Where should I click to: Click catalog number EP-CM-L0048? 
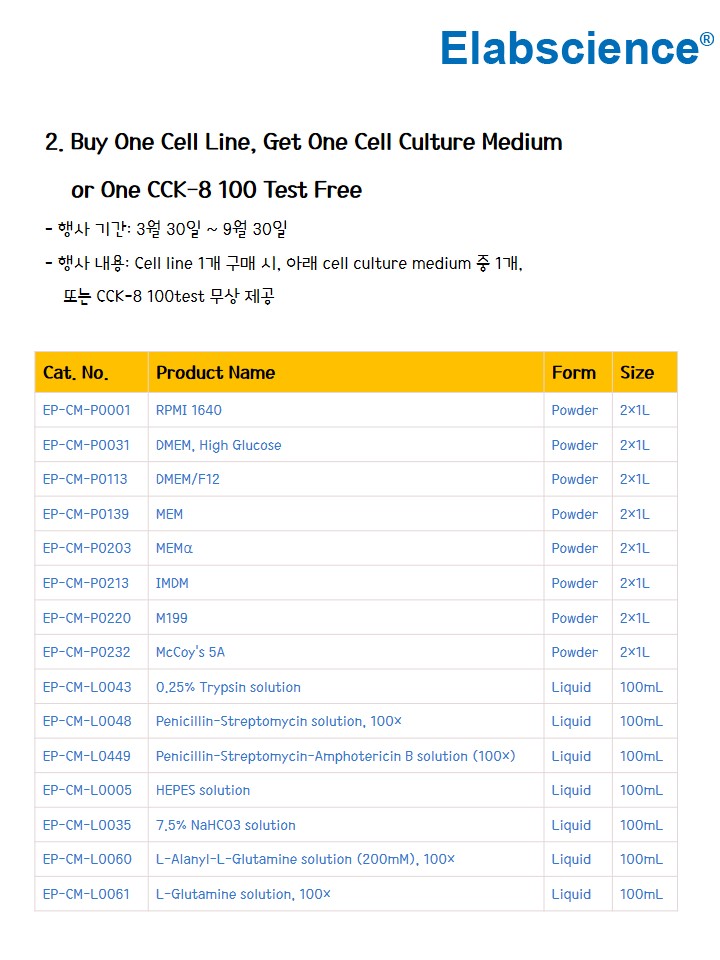(87, 721)
